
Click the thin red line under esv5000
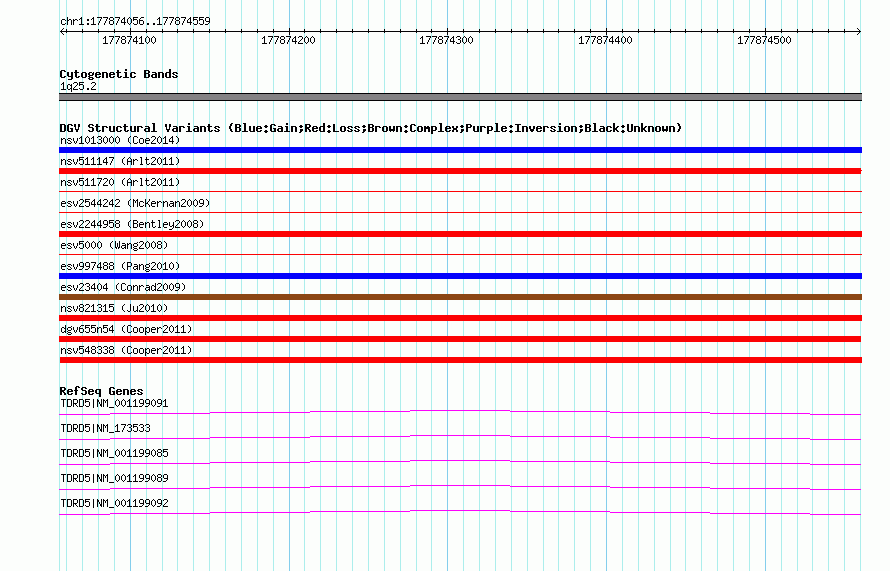click(460, 255)
